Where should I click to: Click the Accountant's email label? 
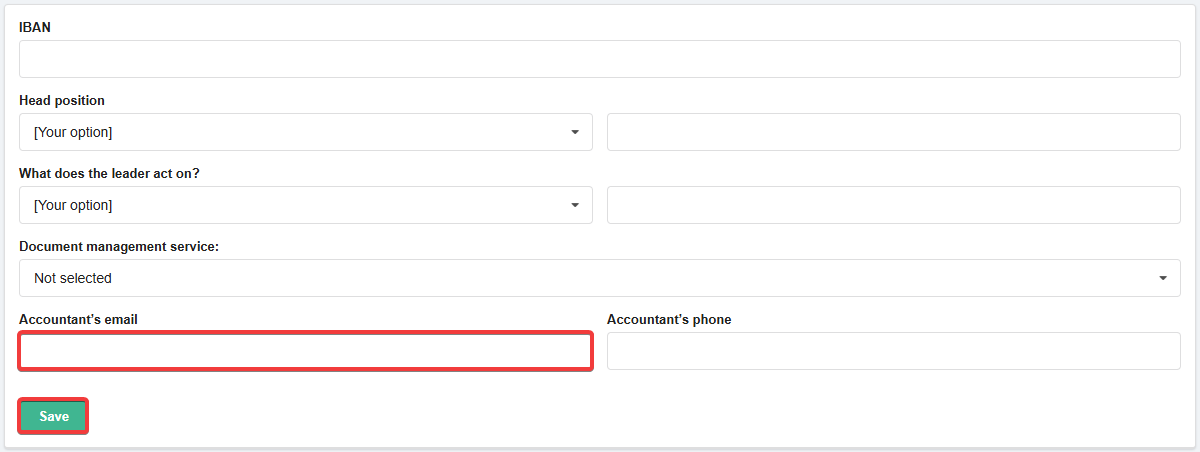pos(78,320)
